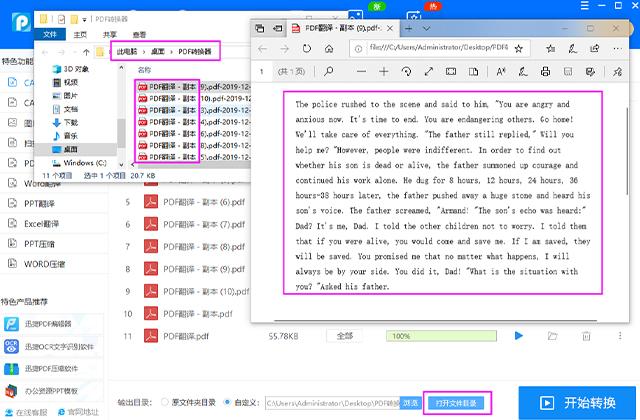Click the Explorer nav pane scroll-down arrow
Viewport: 640px width, 420px height.
[x=121, y=164]
